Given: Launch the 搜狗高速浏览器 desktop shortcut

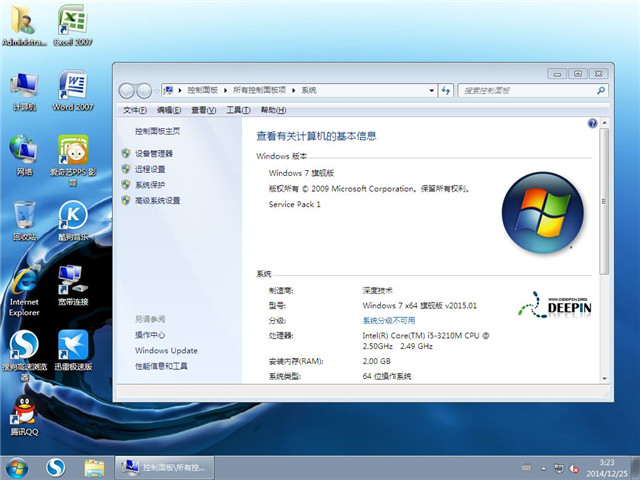Looking at the screenshot, I should pyautogui.click(x=24, y=355).
